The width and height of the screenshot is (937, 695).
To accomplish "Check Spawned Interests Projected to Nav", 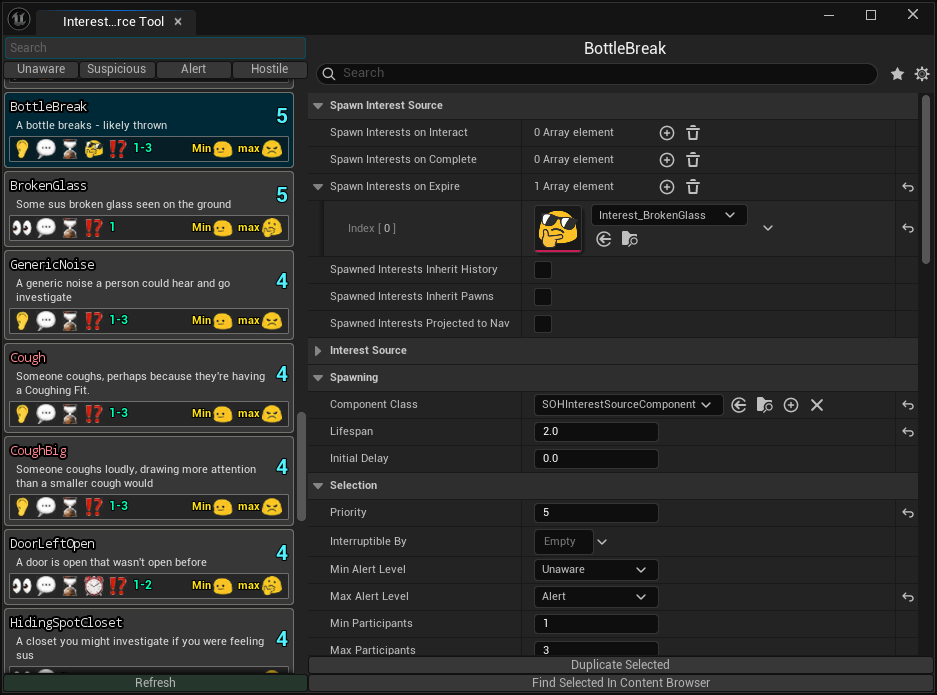I will coord(543,324).
